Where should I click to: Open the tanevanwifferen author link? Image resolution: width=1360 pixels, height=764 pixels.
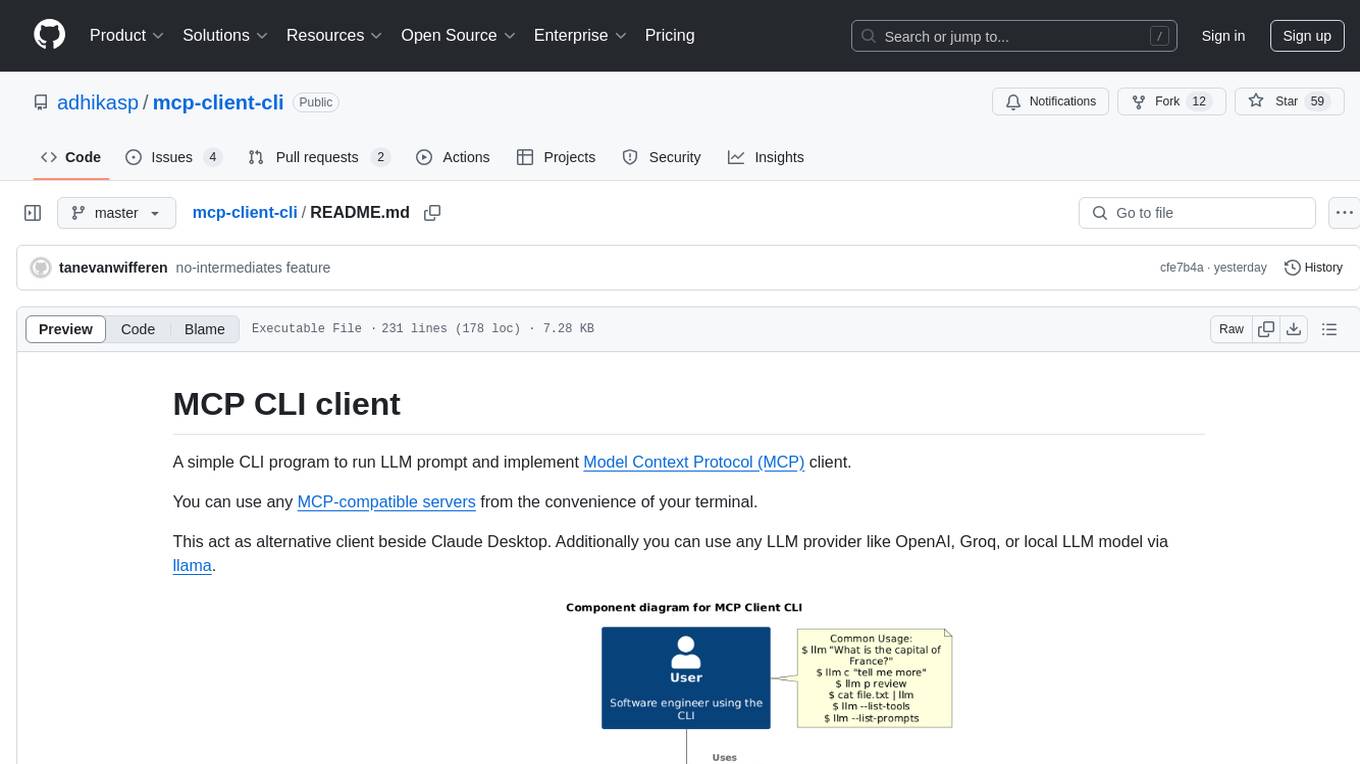pyautogui.click(x=113, y=268)
